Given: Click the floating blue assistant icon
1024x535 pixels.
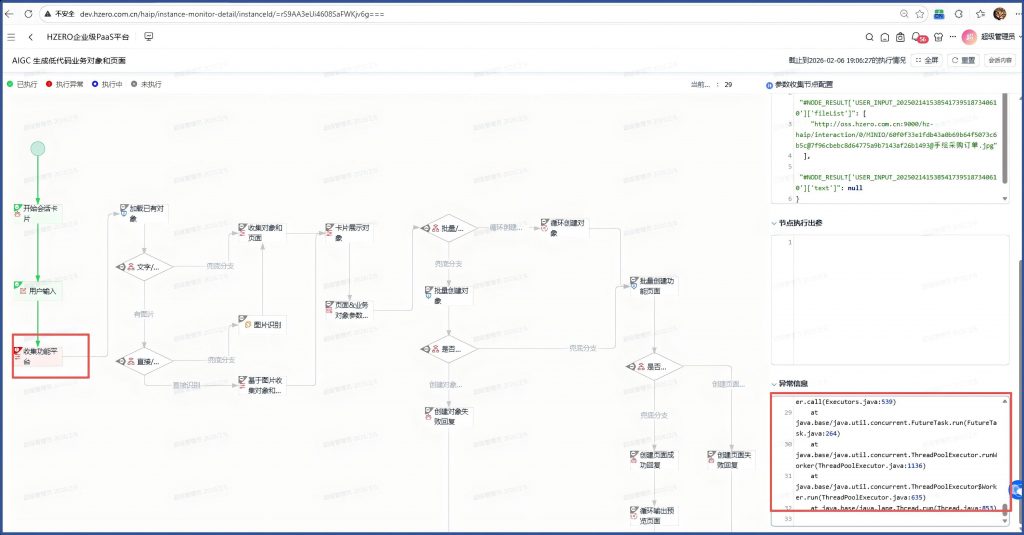Looking at the screenshot, I should 1016,489.
